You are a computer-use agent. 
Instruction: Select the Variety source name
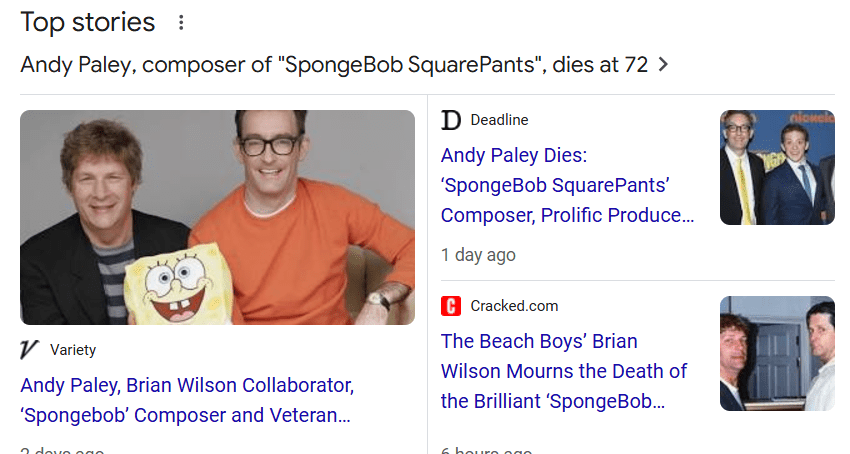tap(73, 350)
